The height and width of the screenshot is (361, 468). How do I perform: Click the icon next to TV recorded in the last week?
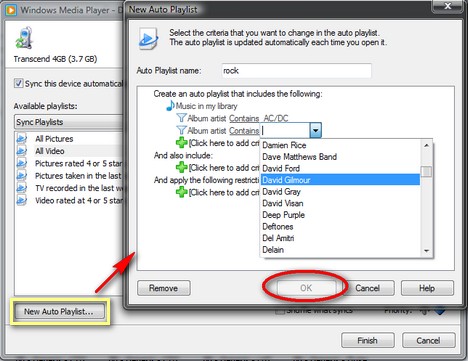(x=22, y=188)
